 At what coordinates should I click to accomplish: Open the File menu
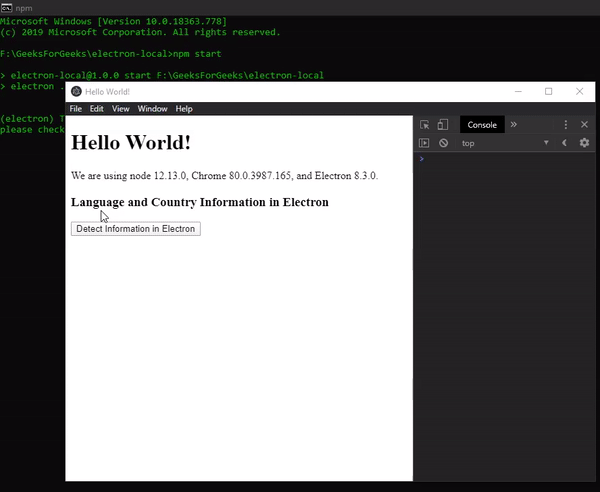coord(76,109)
